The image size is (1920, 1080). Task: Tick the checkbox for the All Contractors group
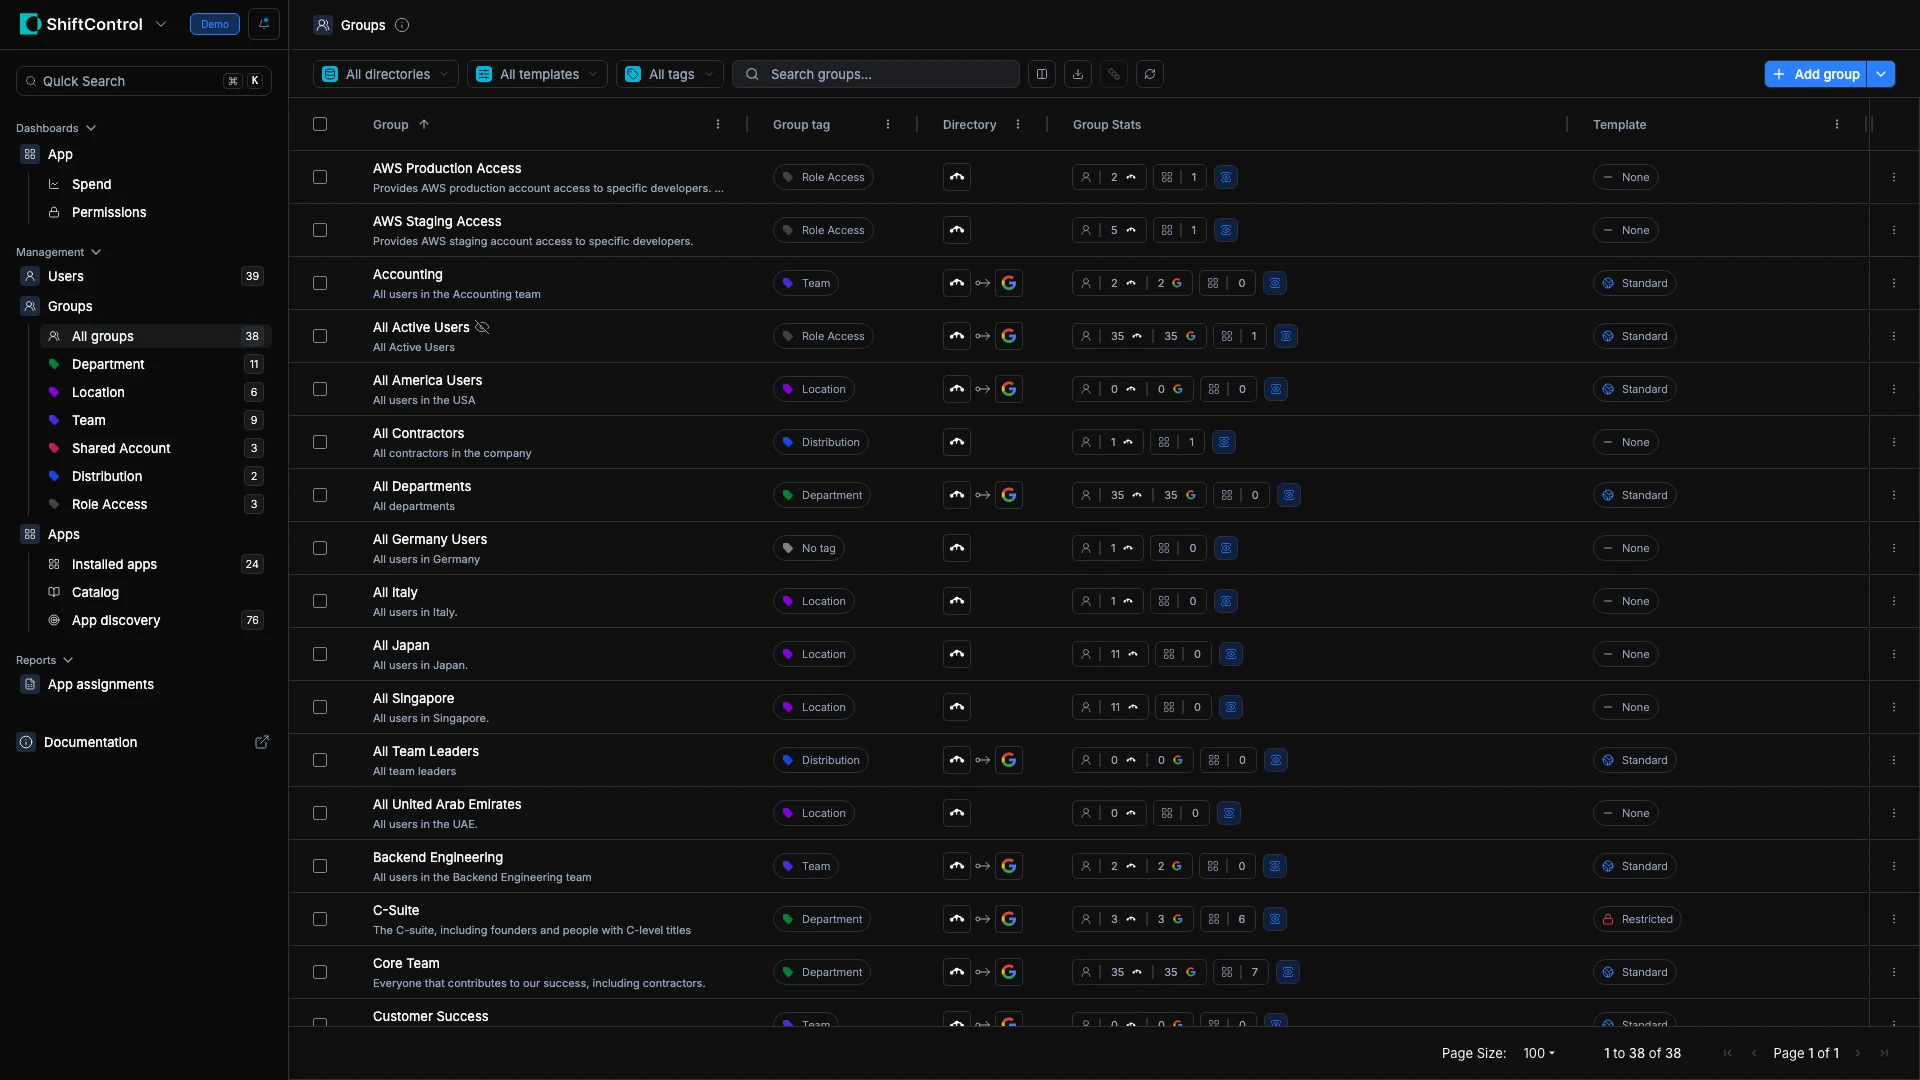[x=320, y=442]
